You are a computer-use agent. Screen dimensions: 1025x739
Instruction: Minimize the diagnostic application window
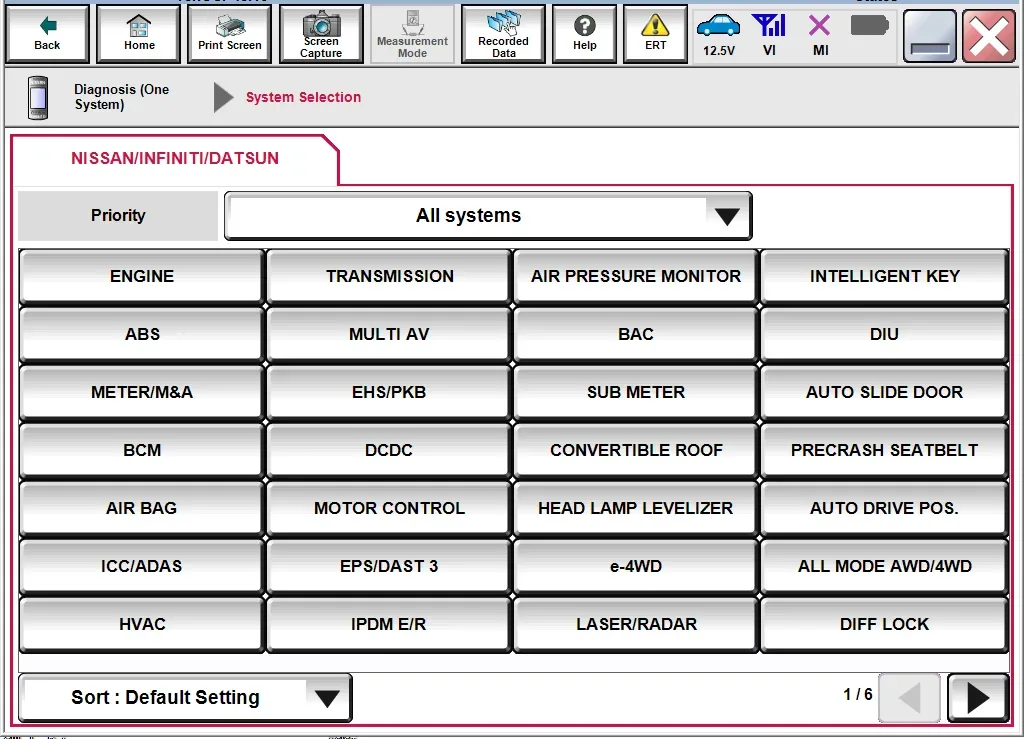pos(930,35)
